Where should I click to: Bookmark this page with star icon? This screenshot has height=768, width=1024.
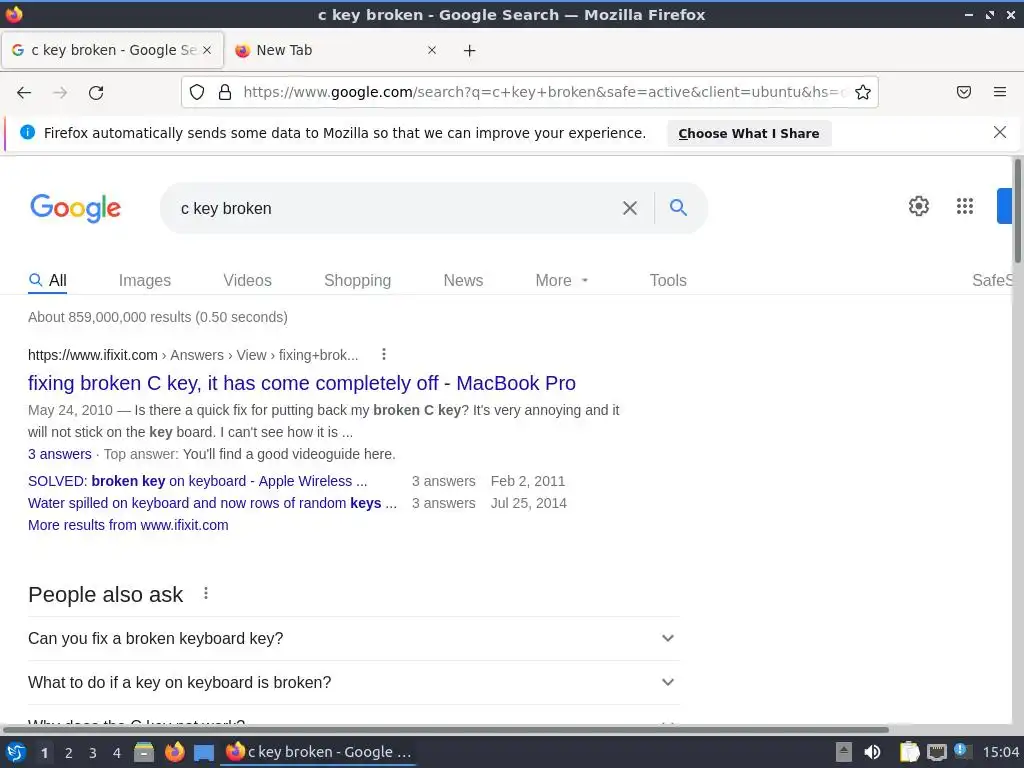pos(863,92)
